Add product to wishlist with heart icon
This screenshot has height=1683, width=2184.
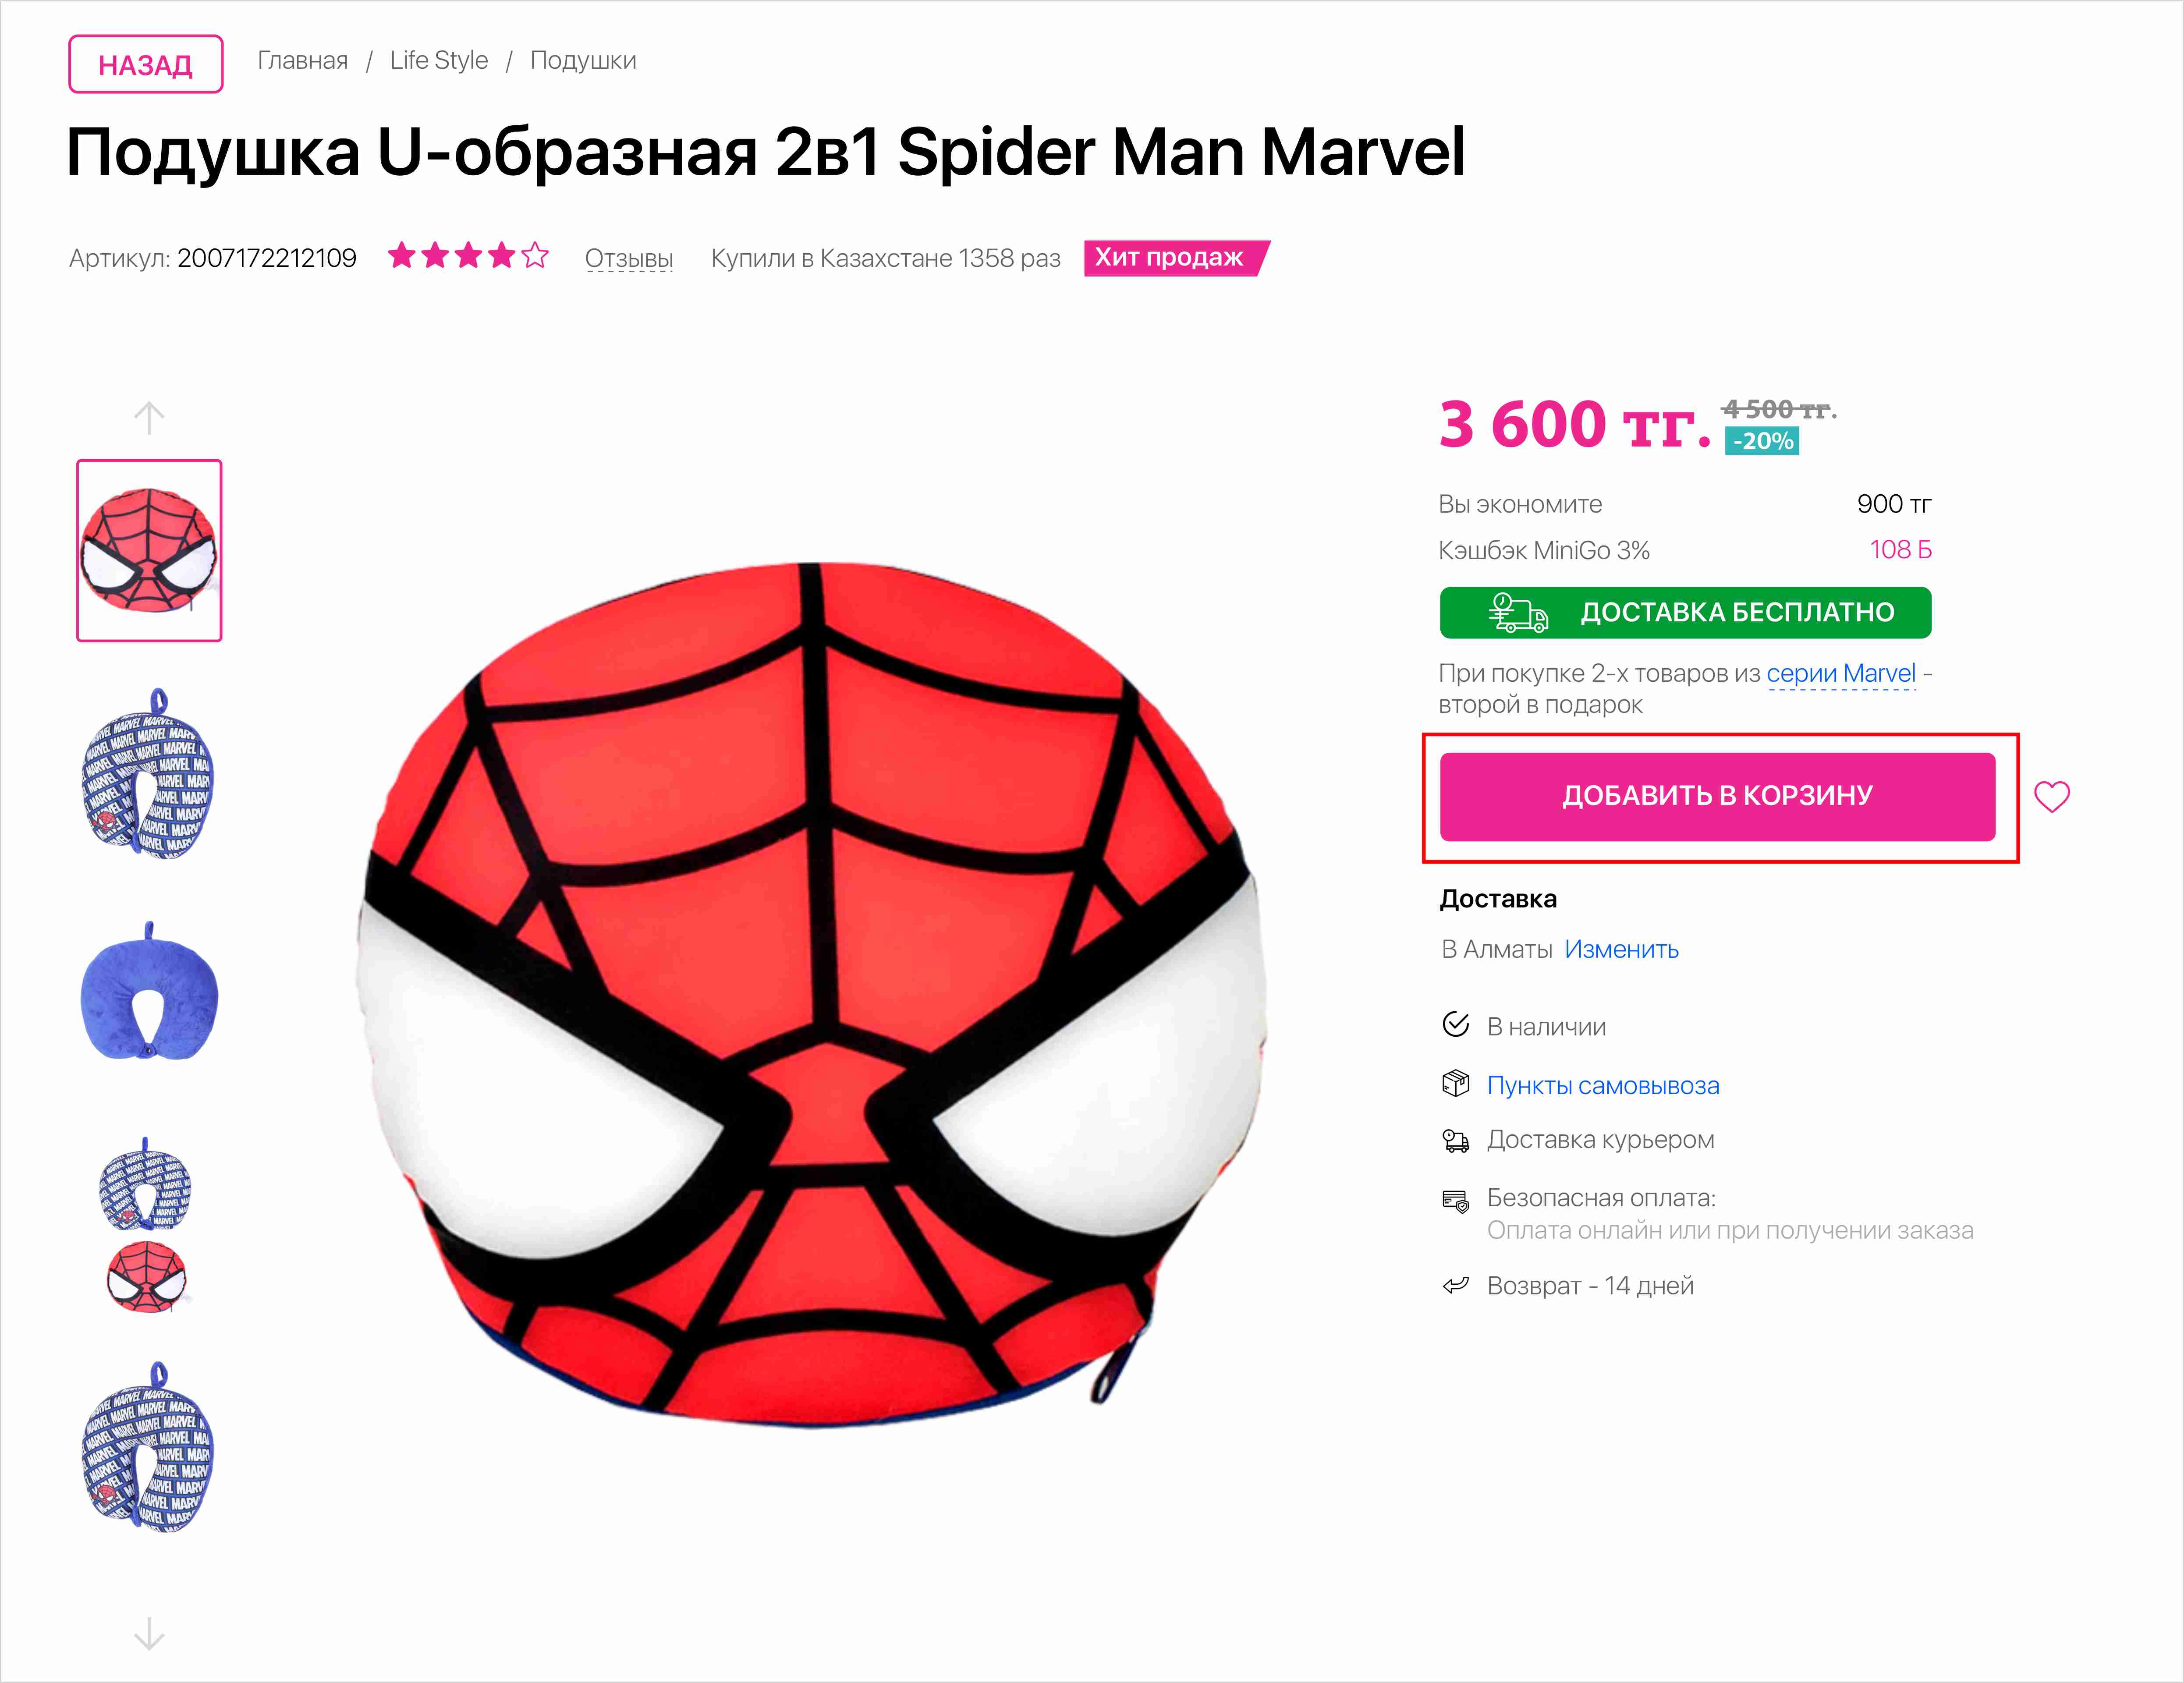click(2051, 796)
